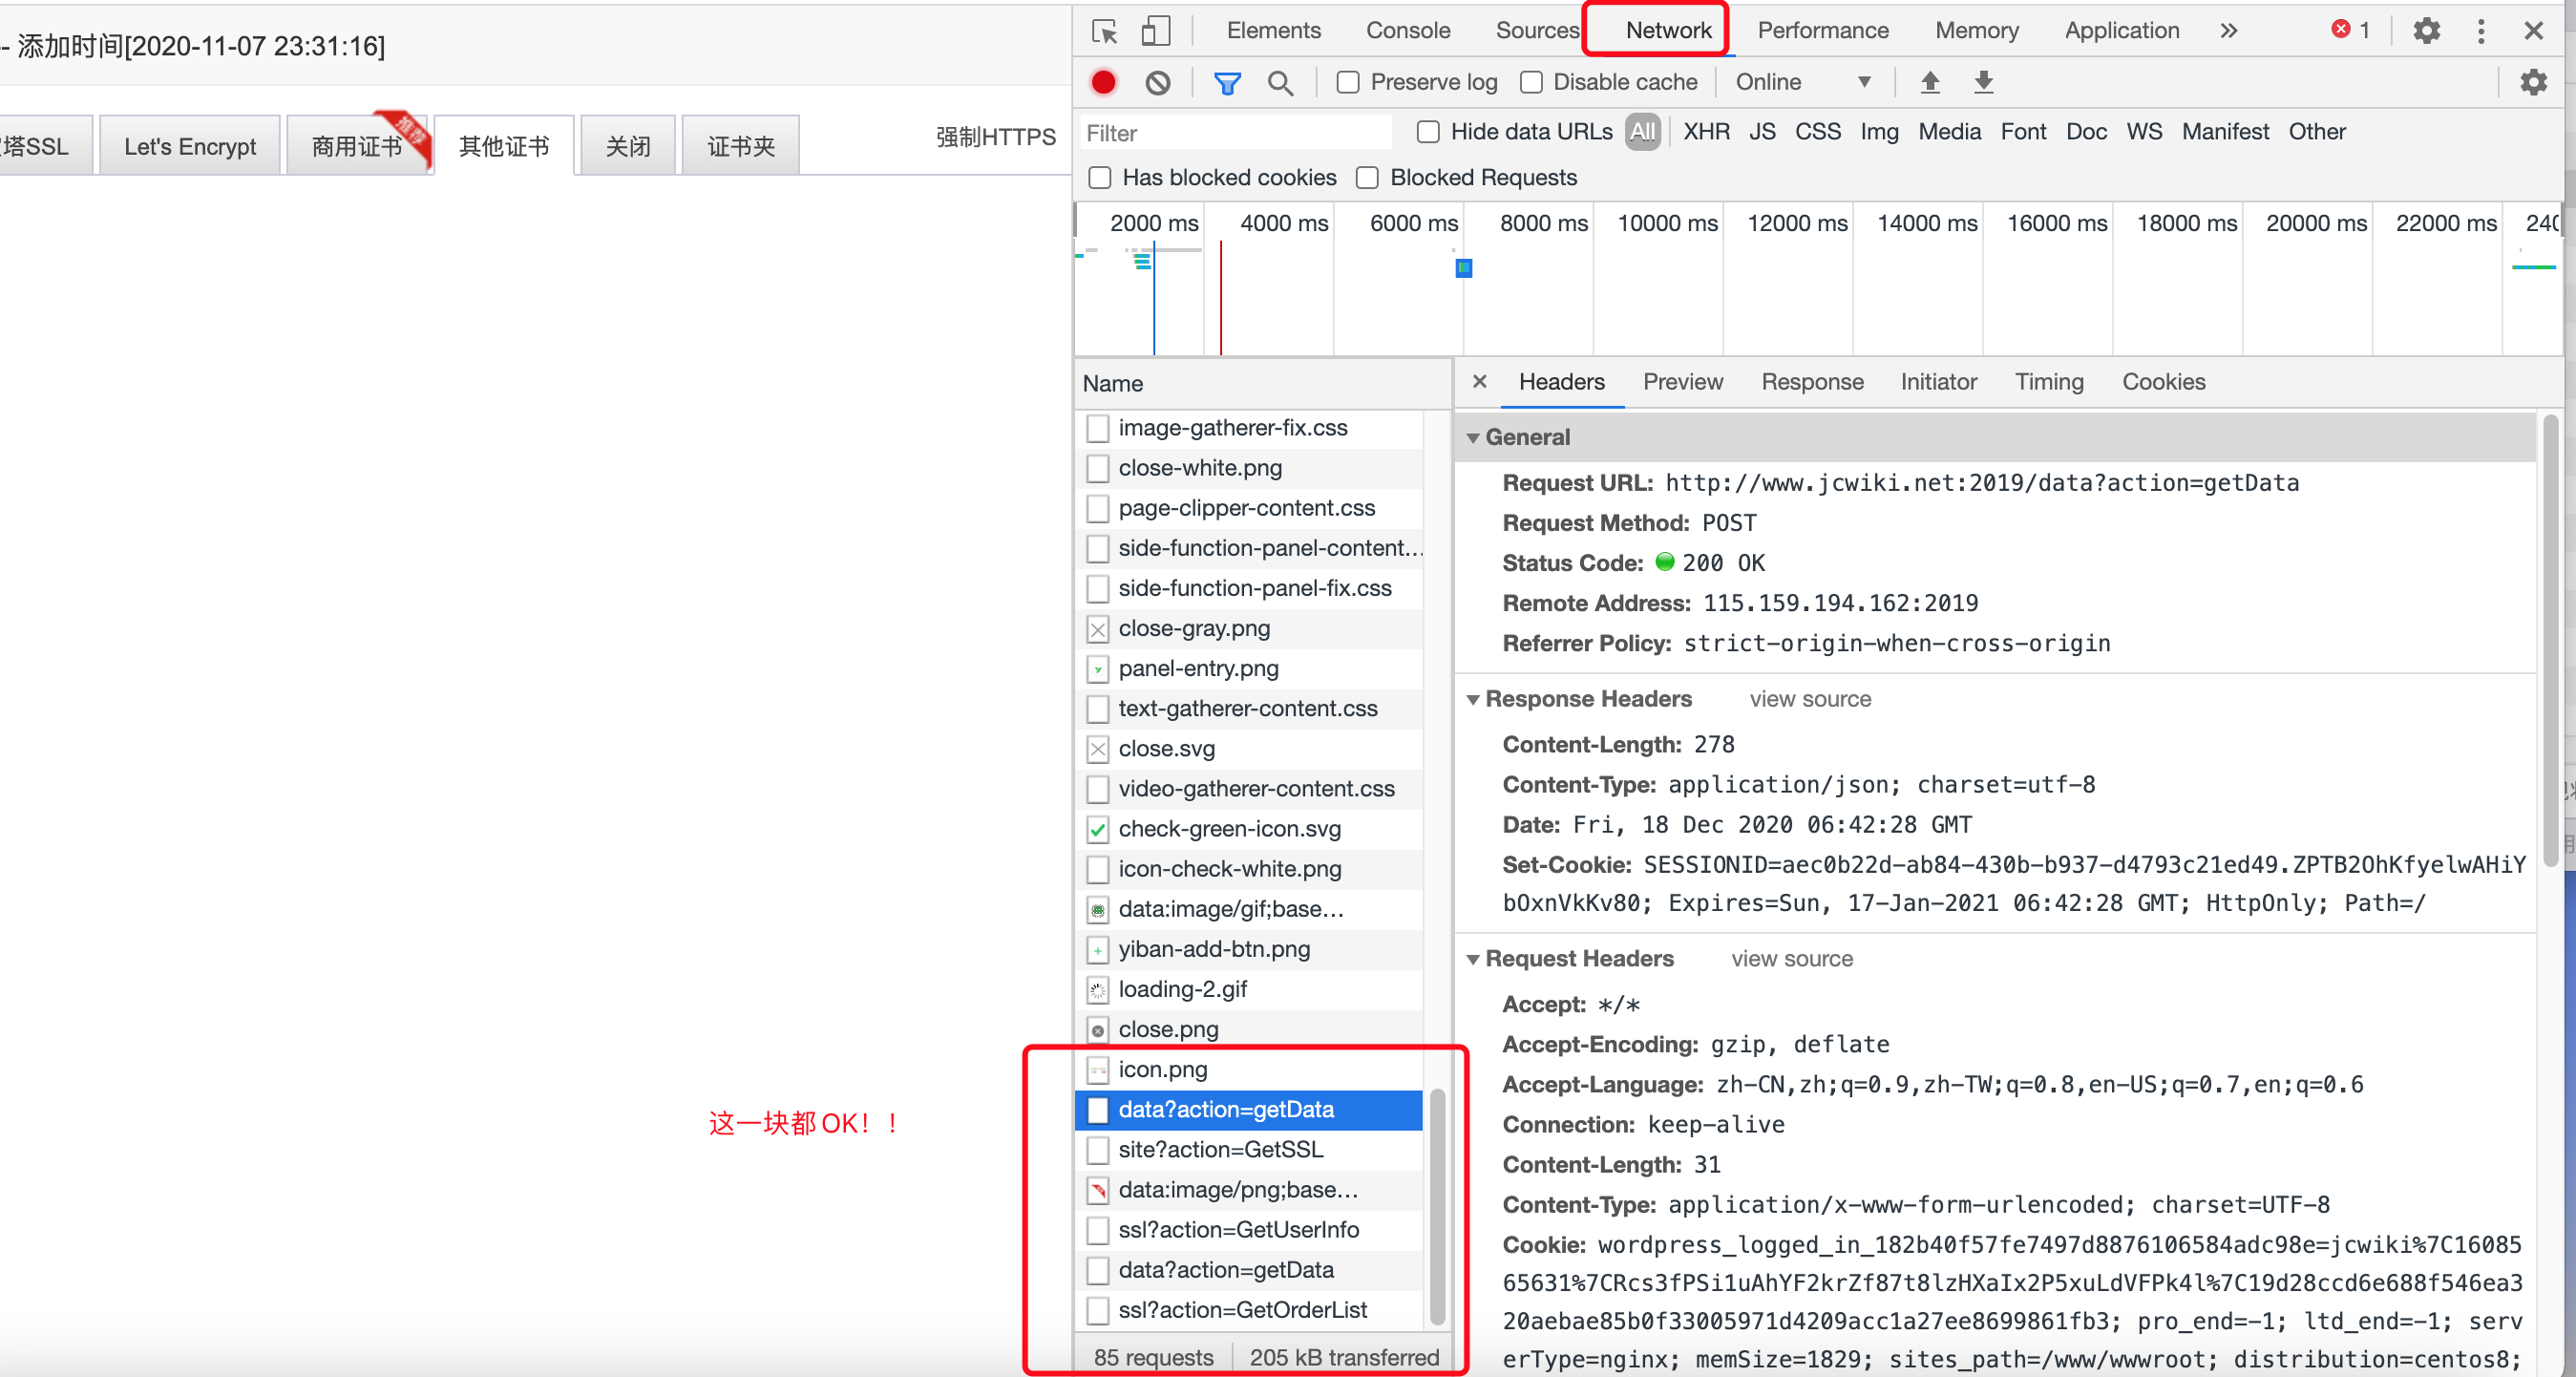View source of Response Headers
This screenshot has height=1377, width=2576.
1810,699
